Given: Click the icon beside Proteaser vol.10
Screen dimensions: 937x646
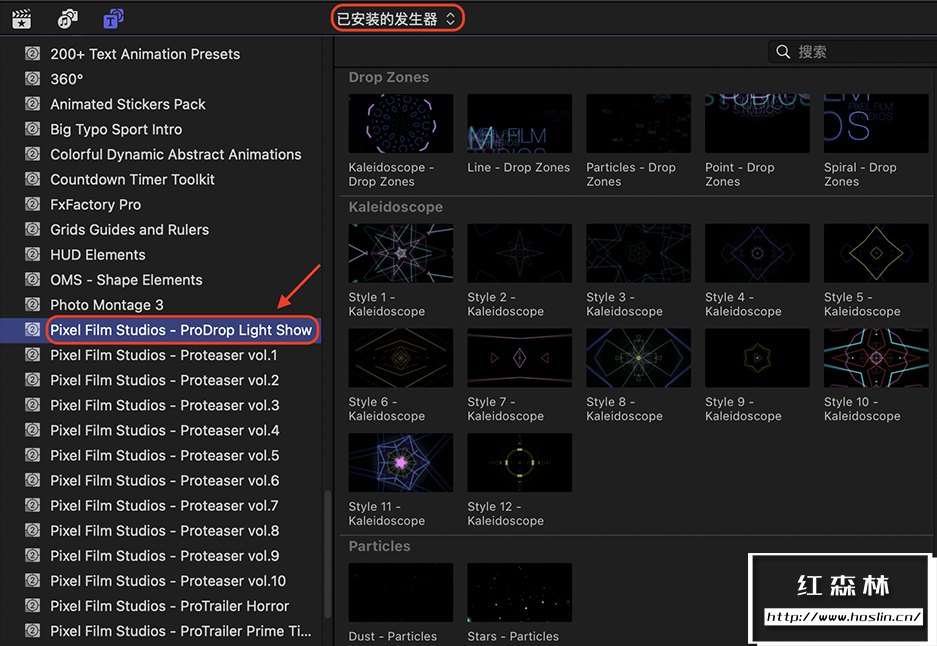Looking at the screenshot, I should (x=32, y=581).
